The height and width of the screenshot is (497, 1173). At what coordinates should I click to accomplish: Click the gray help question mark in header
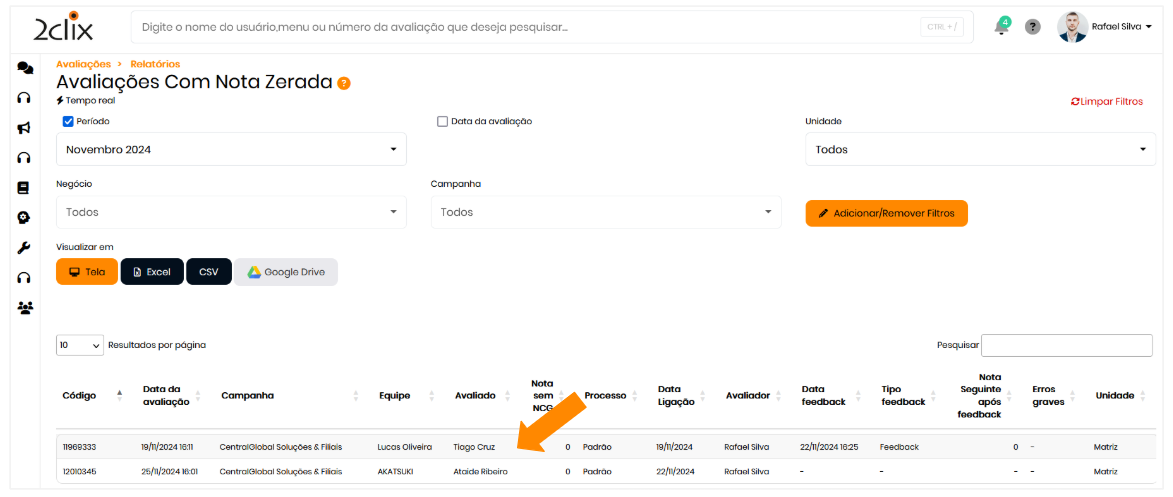(1033, 27)
